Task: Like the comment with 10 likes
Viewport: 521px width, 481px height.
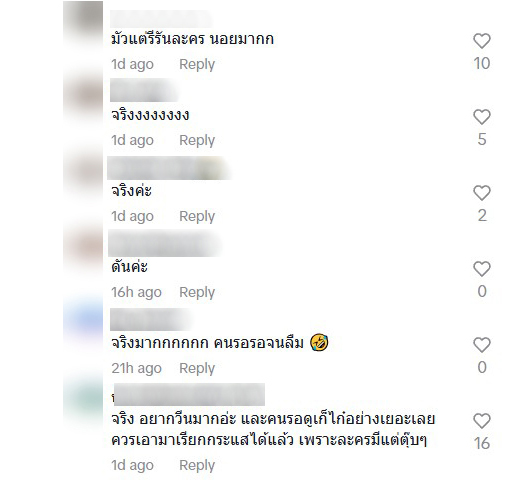Action: 482,41
